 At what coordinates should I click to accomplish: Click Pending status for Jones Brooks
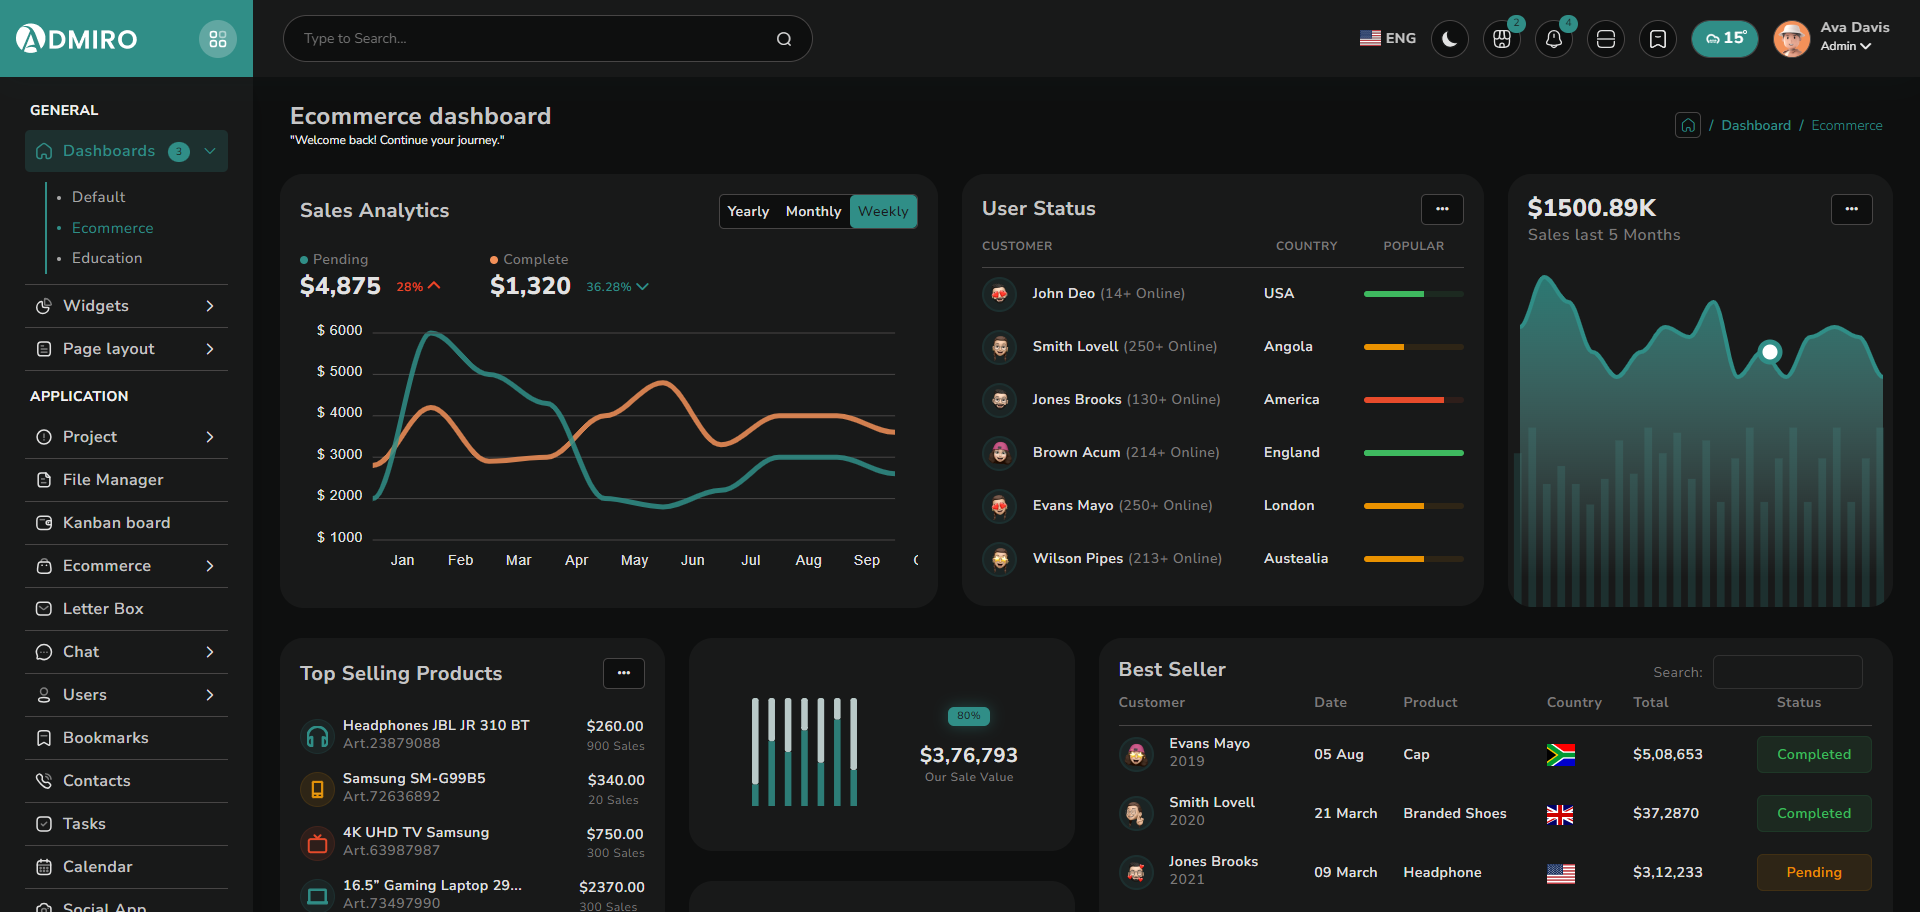[x=1813, y=872]
